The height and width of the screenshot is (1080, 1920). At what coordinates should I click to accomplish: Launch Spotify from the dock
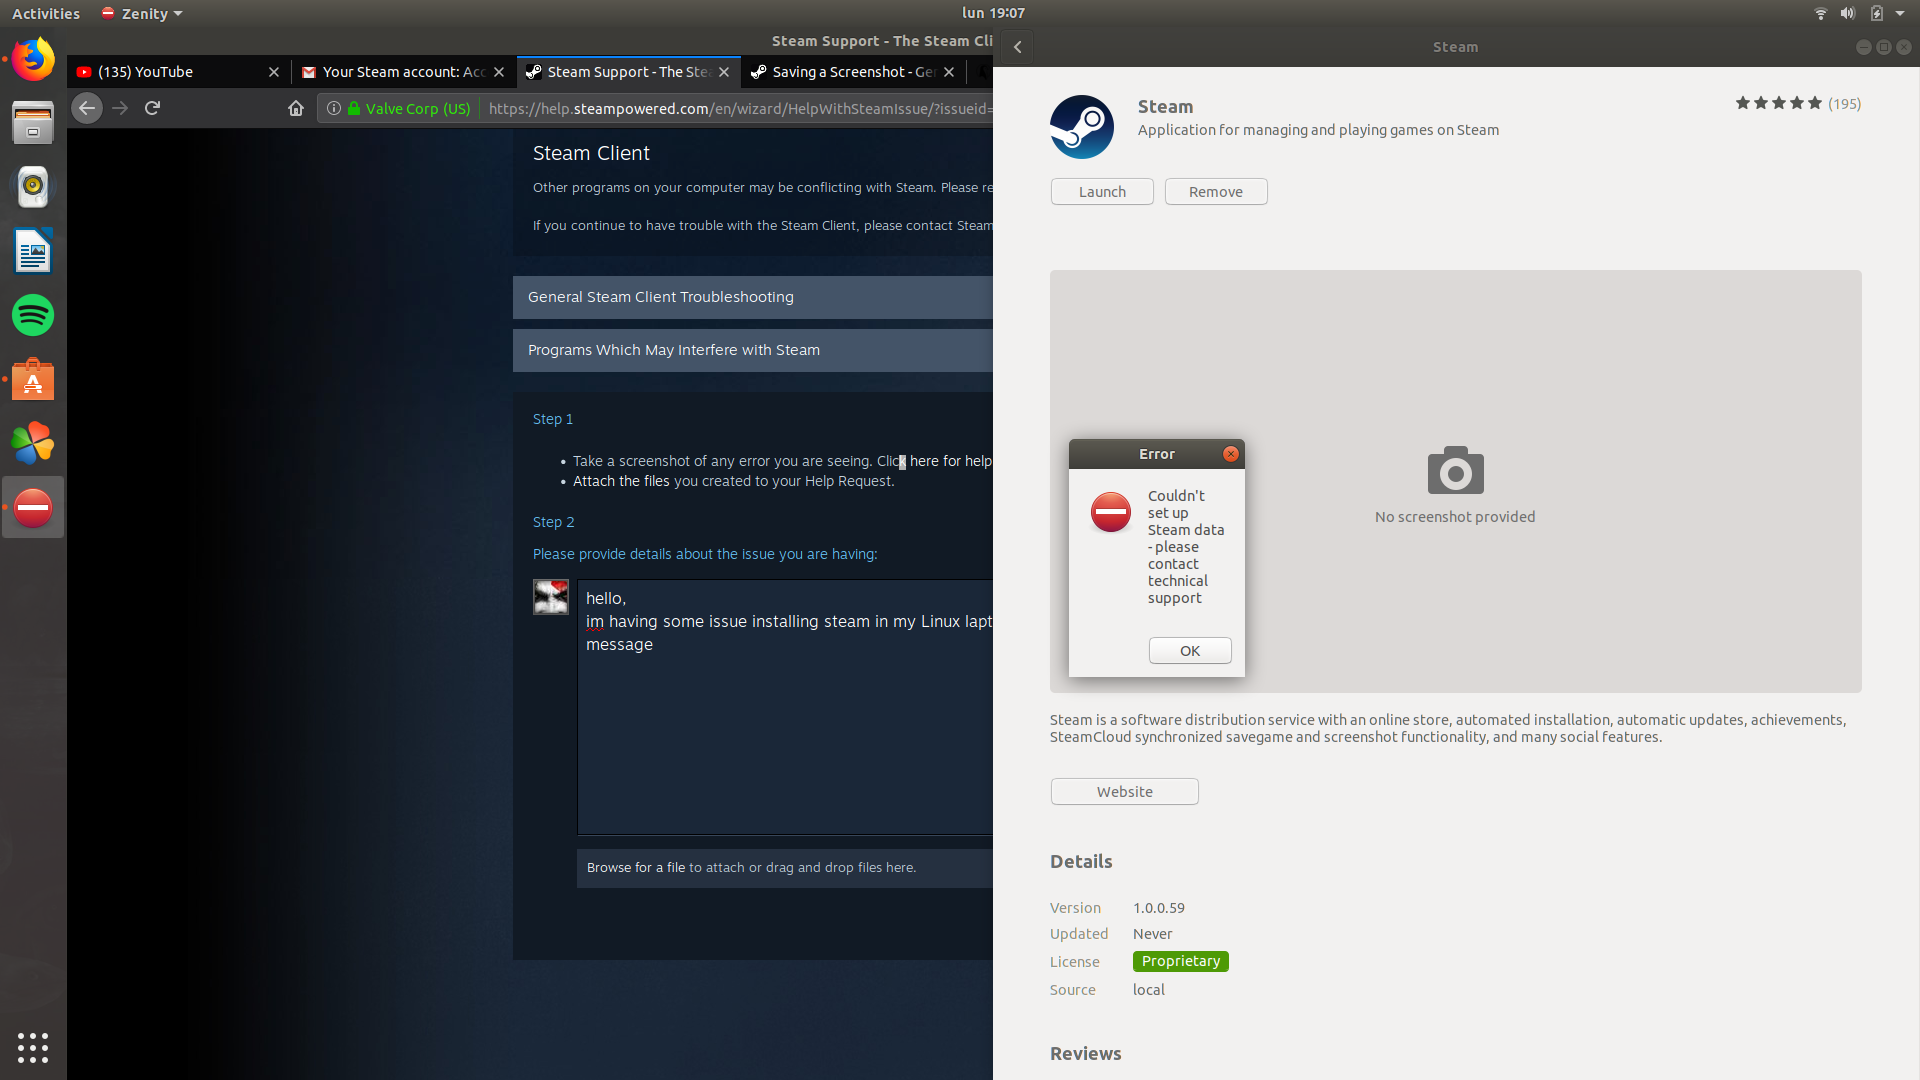33,315
